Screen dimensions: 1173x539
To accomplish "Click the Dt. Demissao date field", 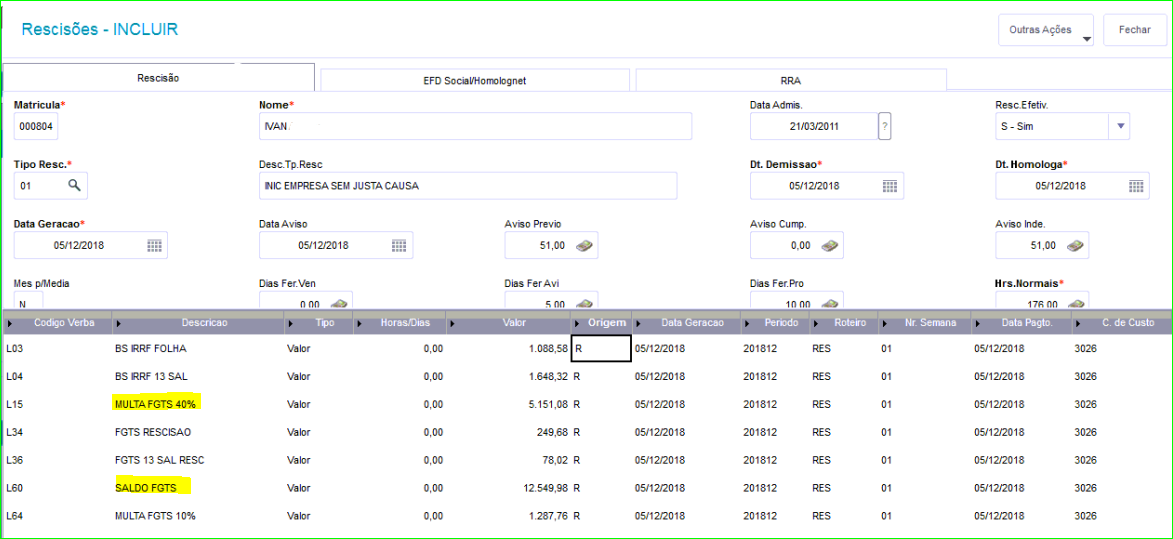I will tap(827, 185).
